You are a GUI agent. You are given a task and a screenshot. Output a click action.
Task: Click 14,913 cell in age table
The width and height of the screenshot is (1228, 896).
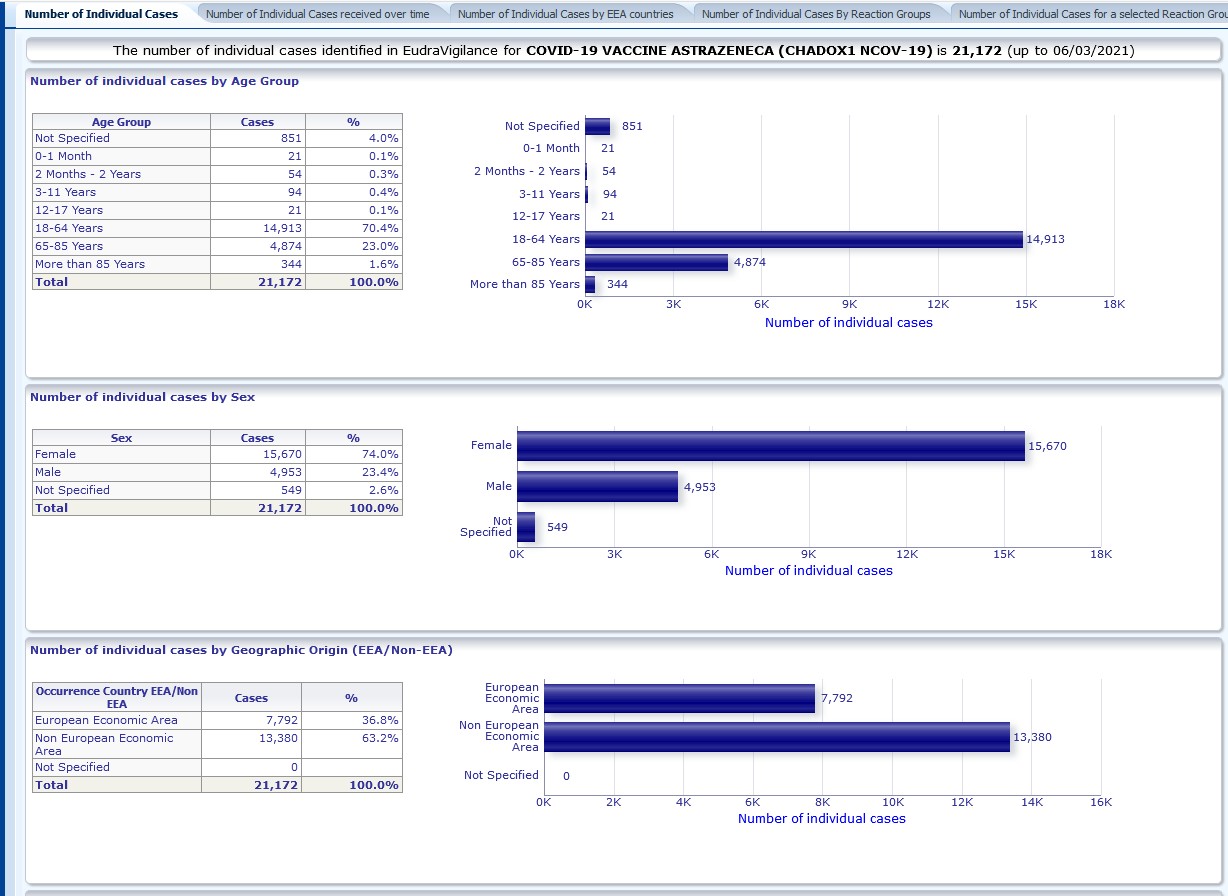click(258, 228)
